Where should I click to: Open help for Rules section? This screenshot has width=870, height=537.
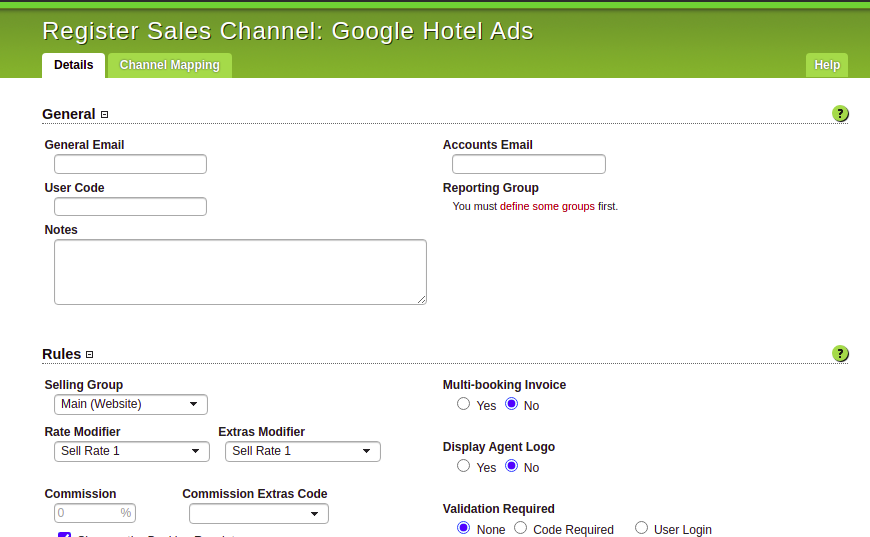840,353
